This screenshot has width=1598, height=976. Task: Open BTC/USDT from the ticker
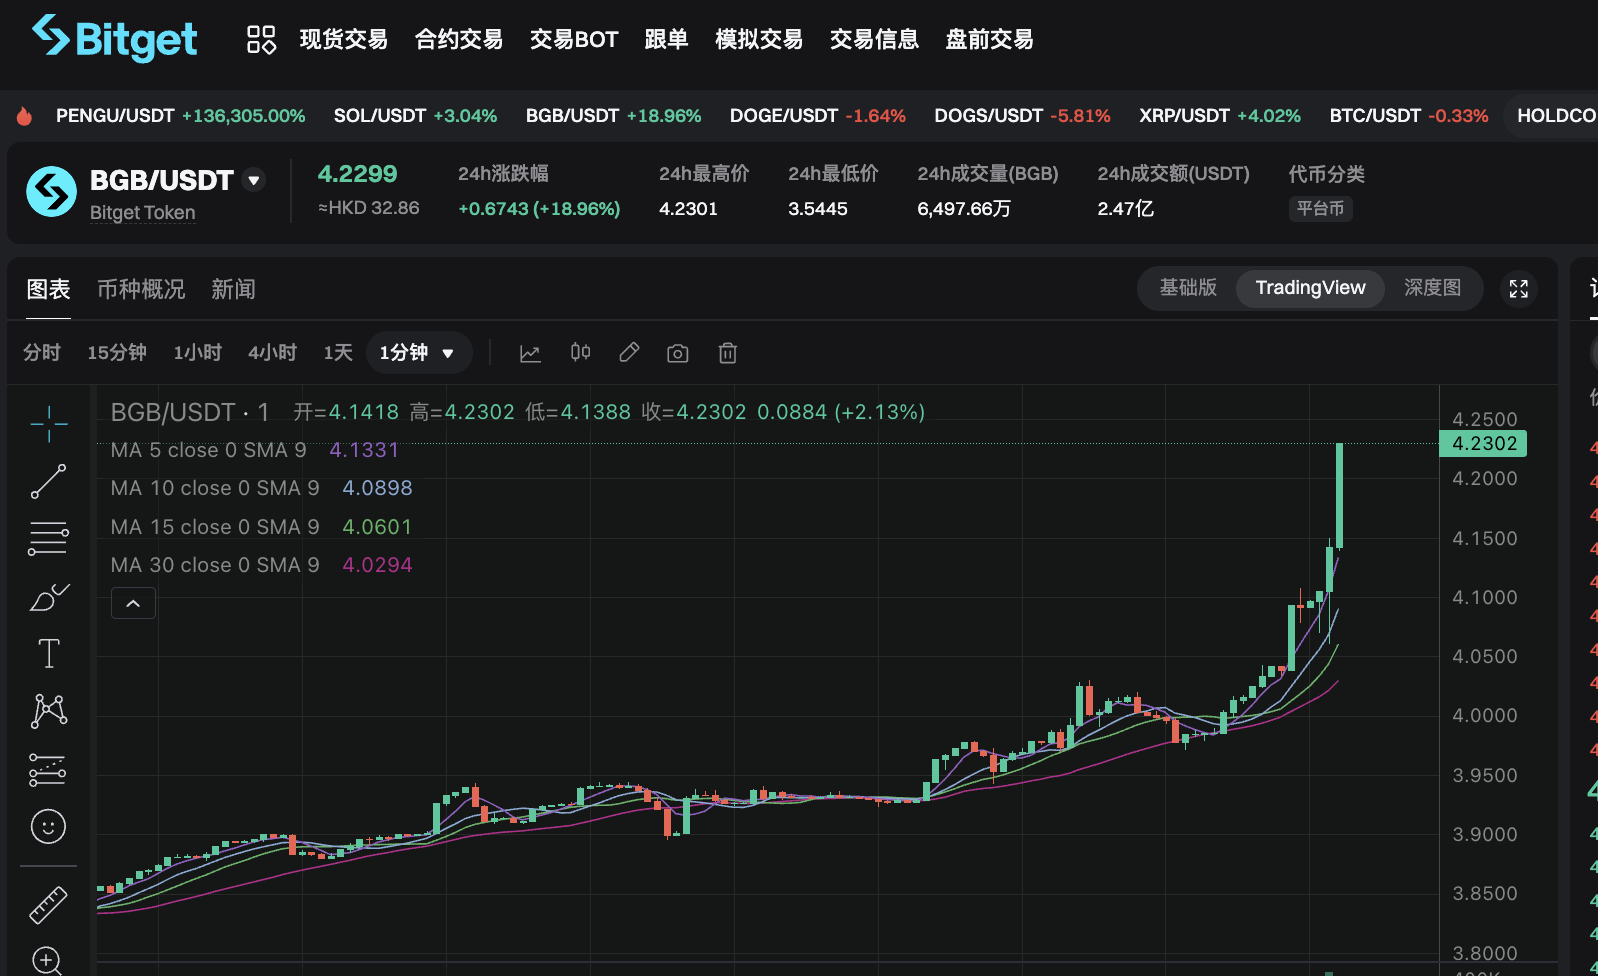coord(1408,116)
